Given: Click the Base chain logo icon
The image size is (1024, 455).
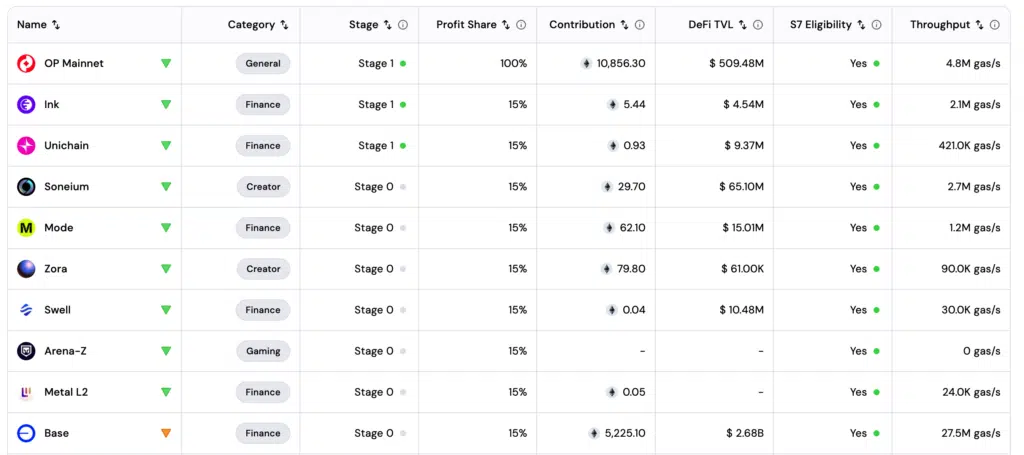Looking at the screenshot, I should tap(26, 433).
